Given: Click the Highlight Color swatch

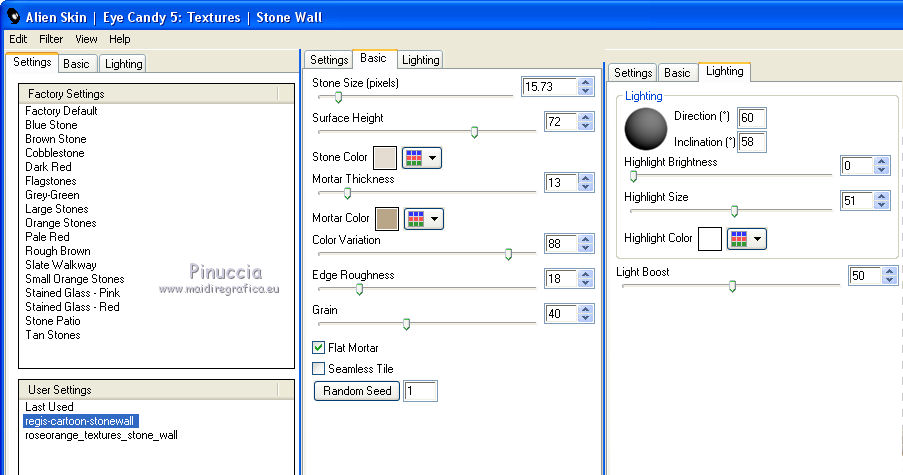Looking at the screenshot, I should (x=710, y=239).
